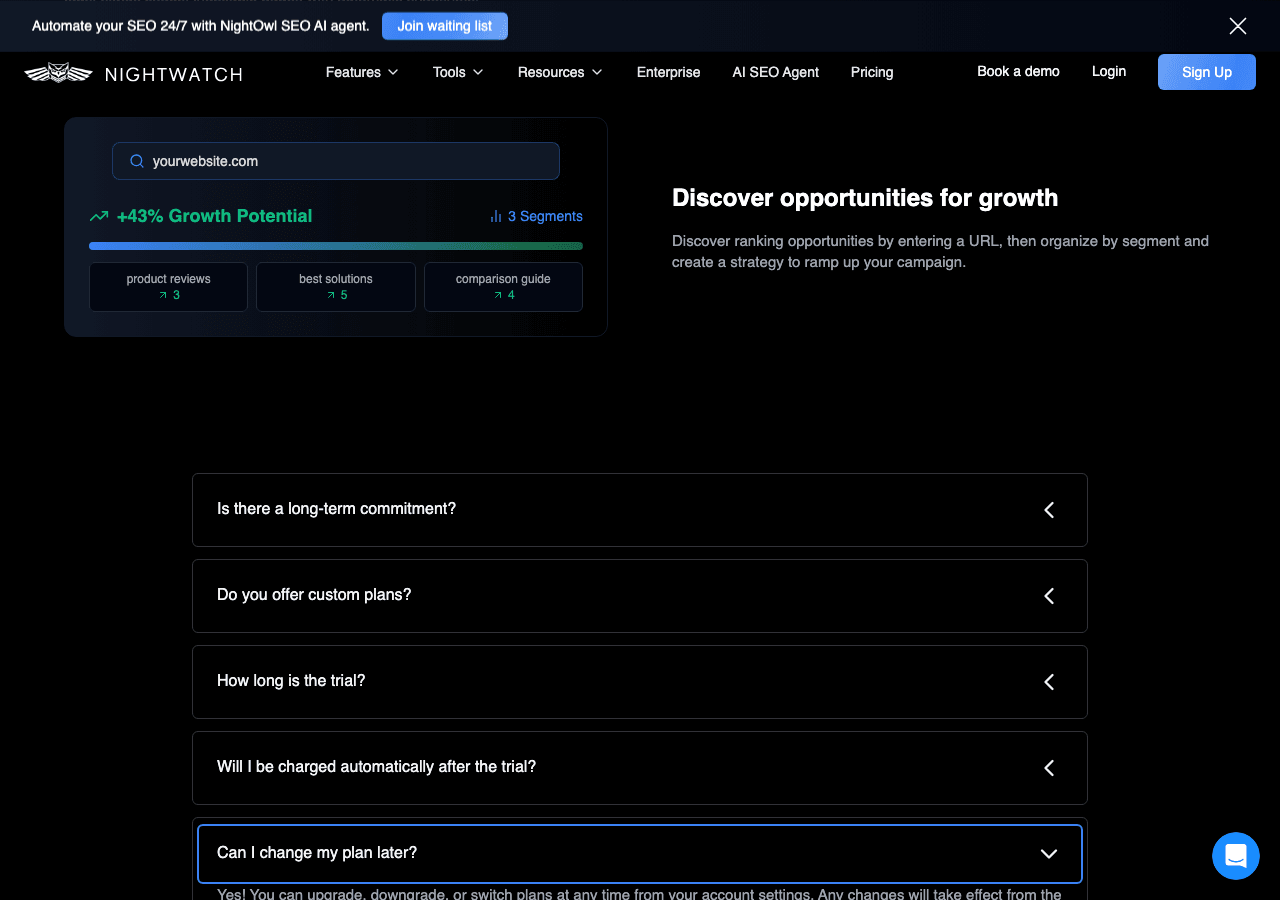The width and height of the screenshot is (1280, 900).
Task: Click the NIGHTWATCH wordmark
Action: click(x=174, y=74)
